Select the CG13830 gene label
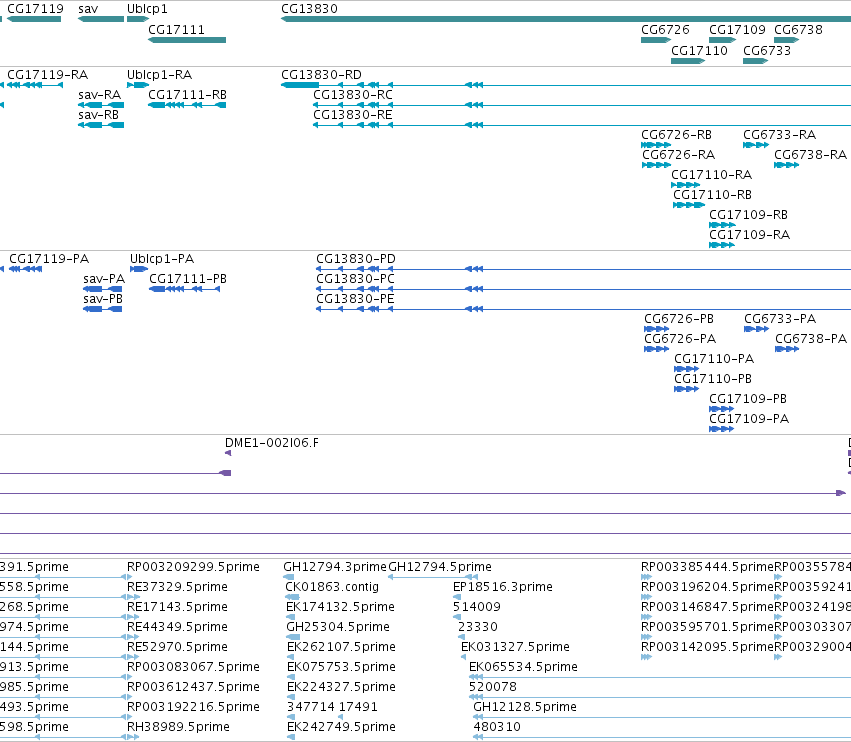851x742 pixels. (x=309, y=9)
